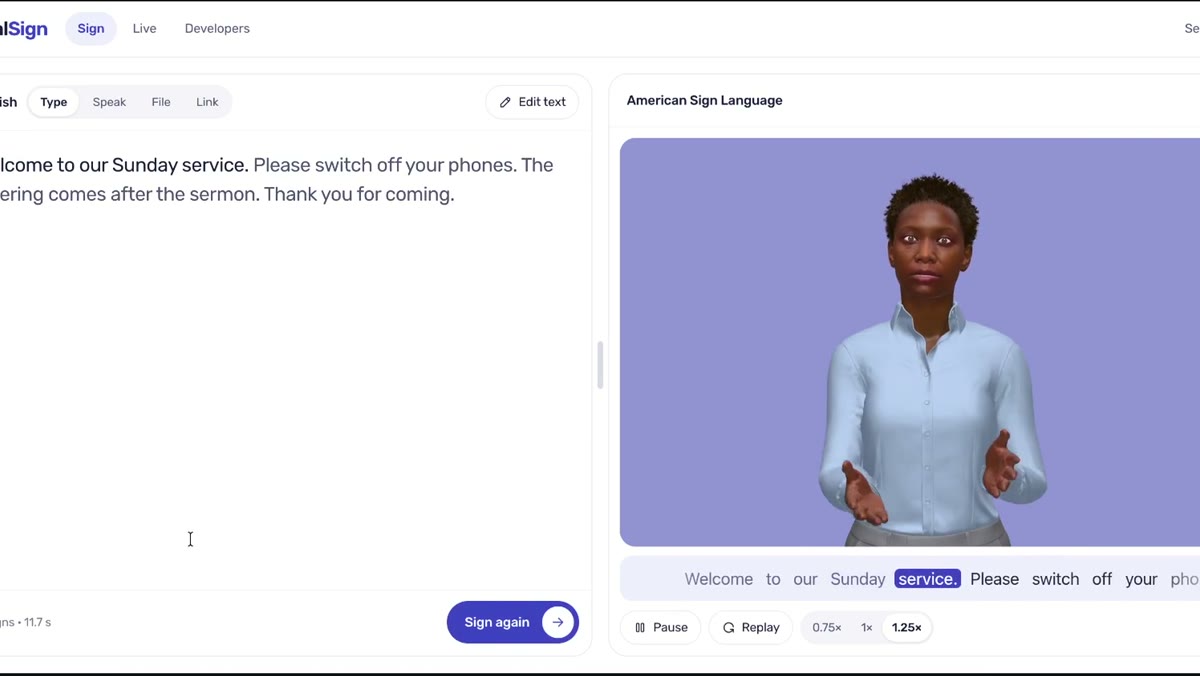Click the word "your" in the transcript

[1141, 579]
